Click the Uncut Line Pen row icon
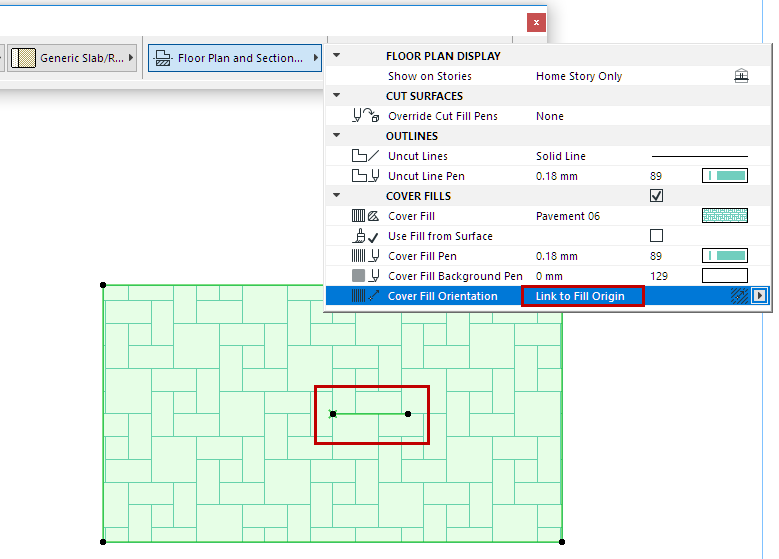This screenshot has height=559, width=779. (x=365, y=176)
